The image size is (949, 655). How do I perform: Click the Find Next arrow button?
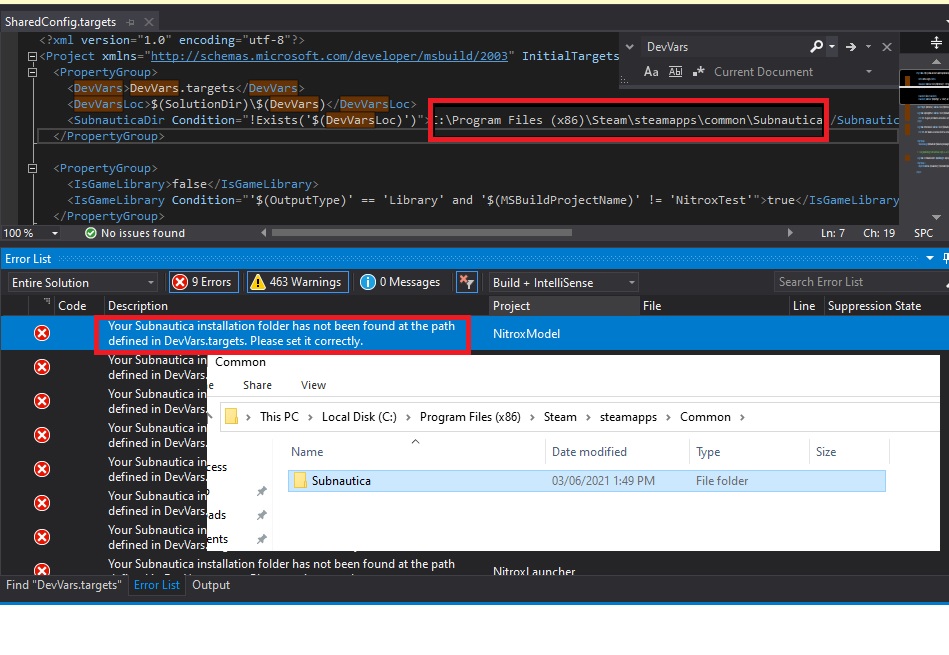coord(851,47)
